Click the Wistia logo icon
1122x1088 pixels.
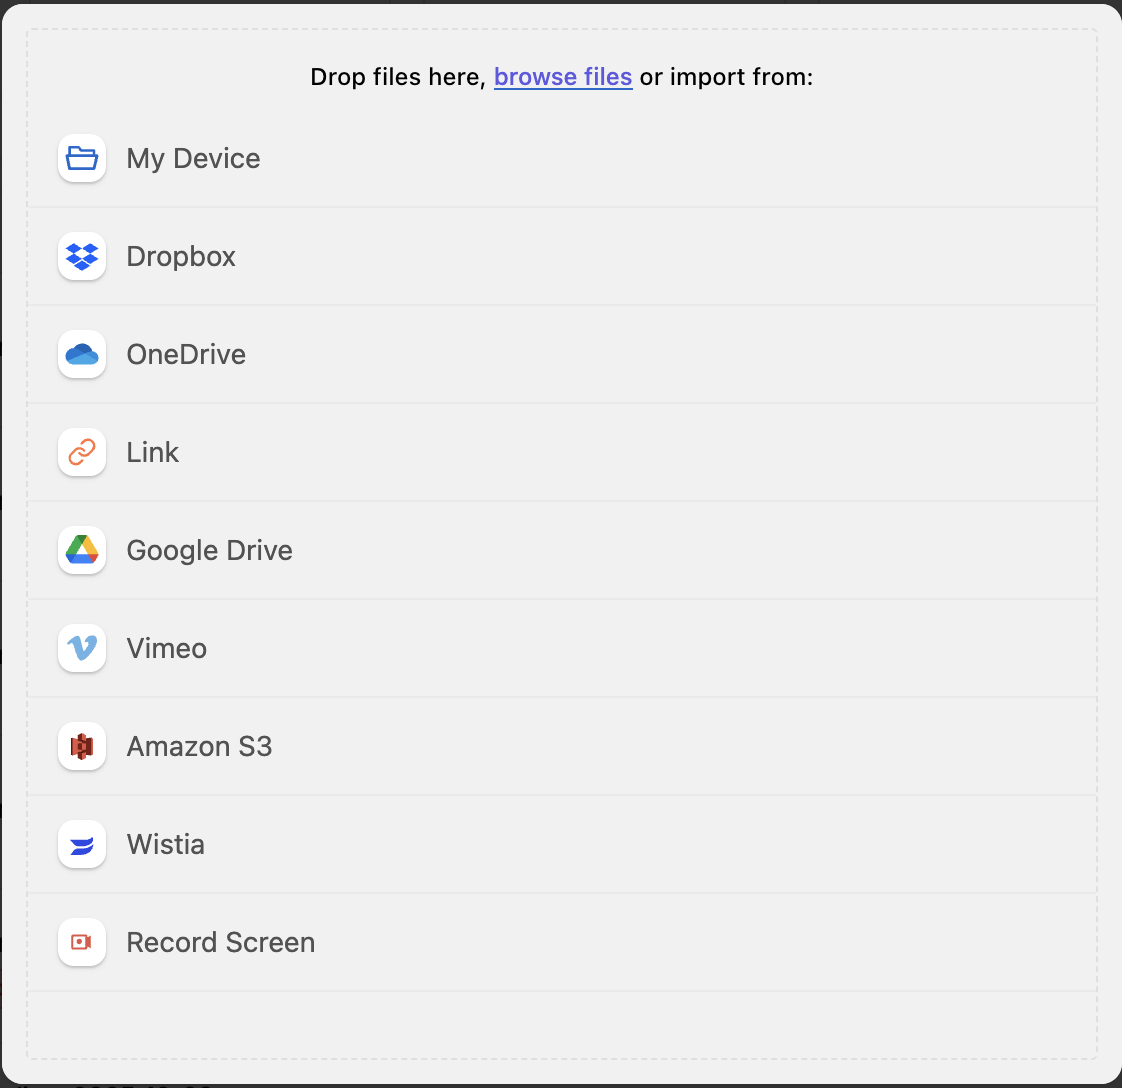pyautogui.click(x=82, y=845)
